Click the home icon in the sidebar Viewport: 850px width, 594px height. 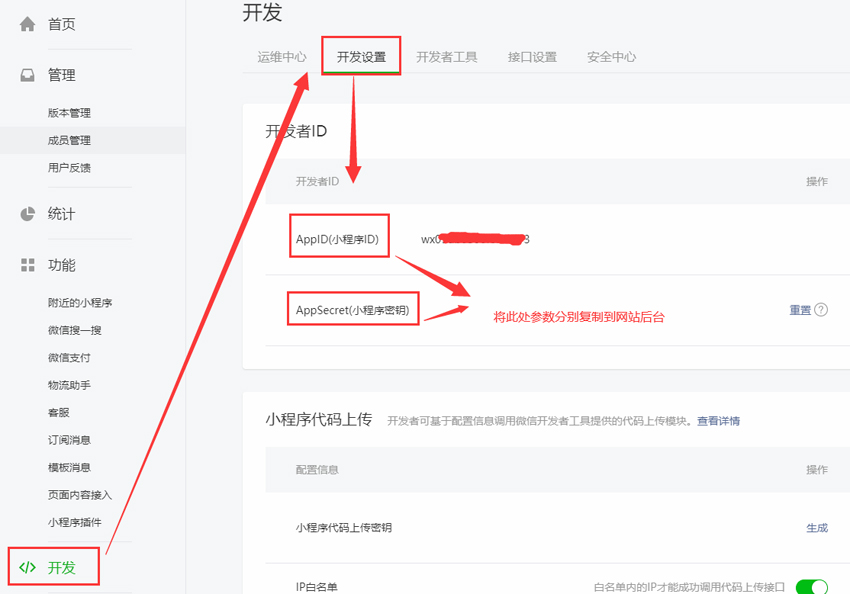coord(28,24)
